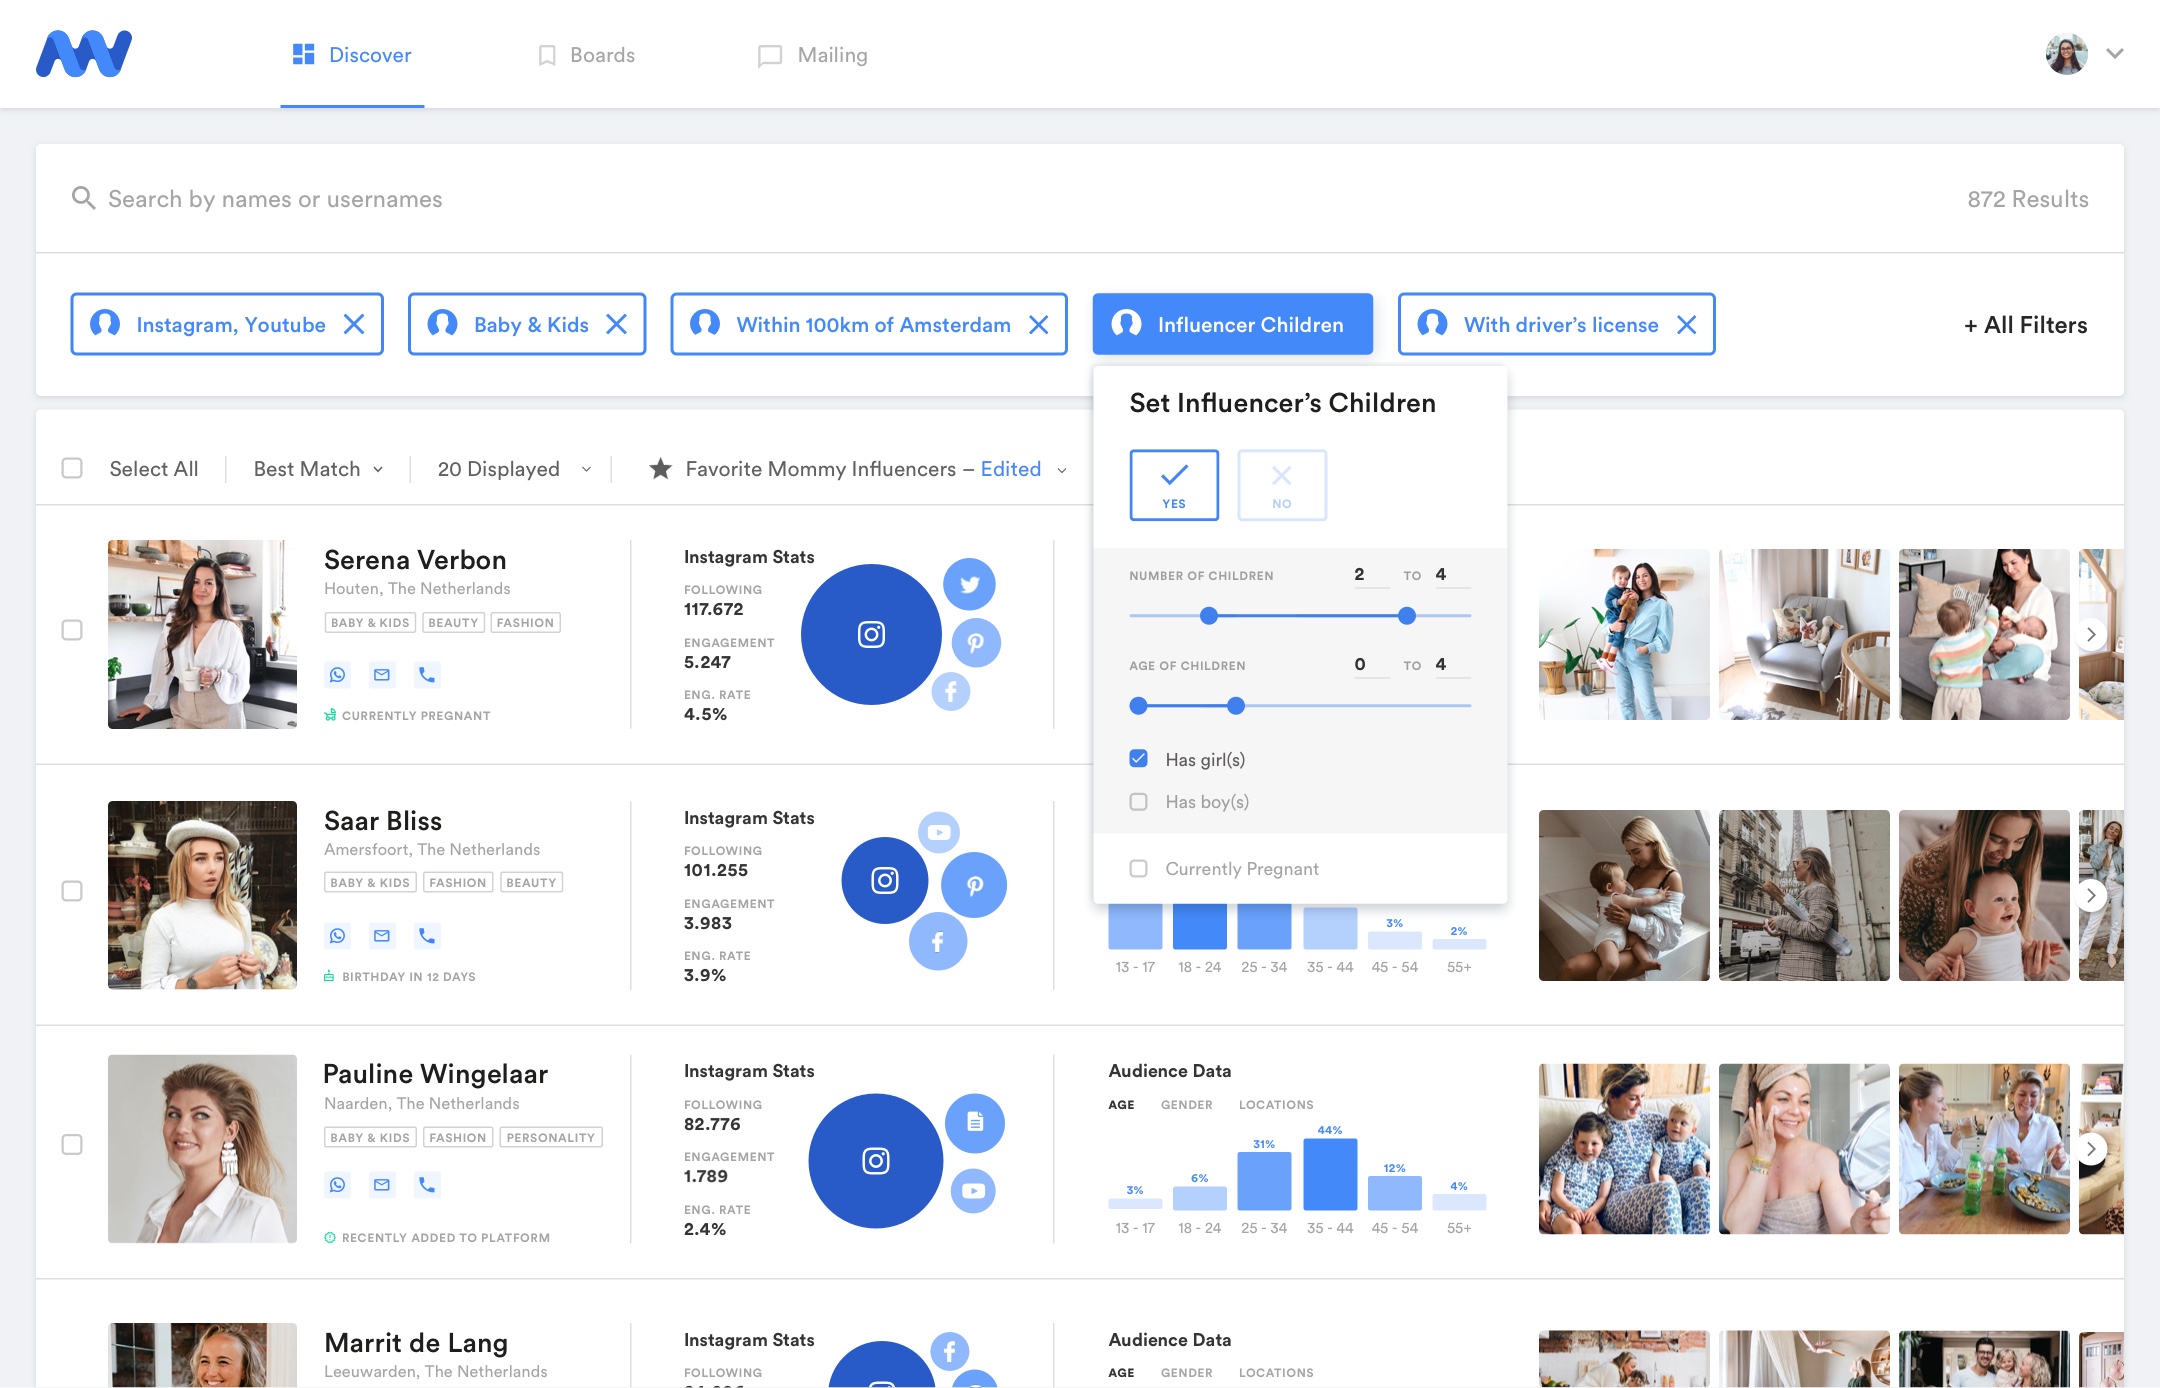Choose NO for influencer's children
The image size is (2160, 1388).
(x=1281, y=485)
